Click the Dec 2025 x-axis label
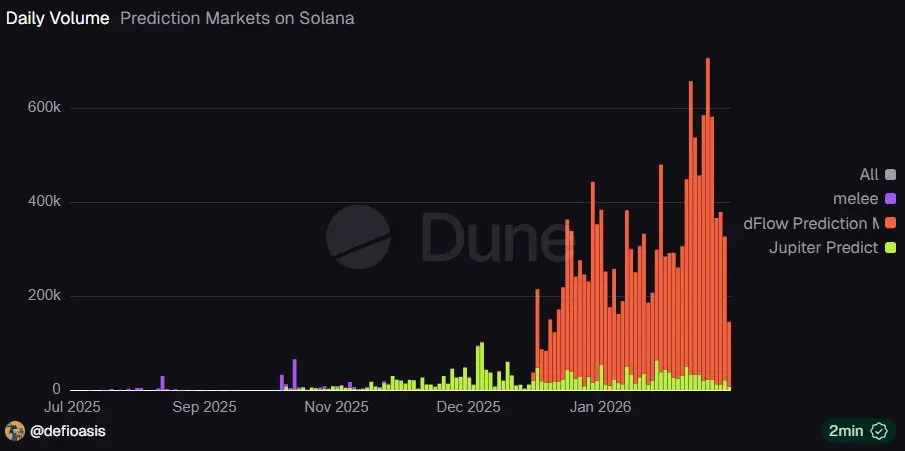 [469, 407]
